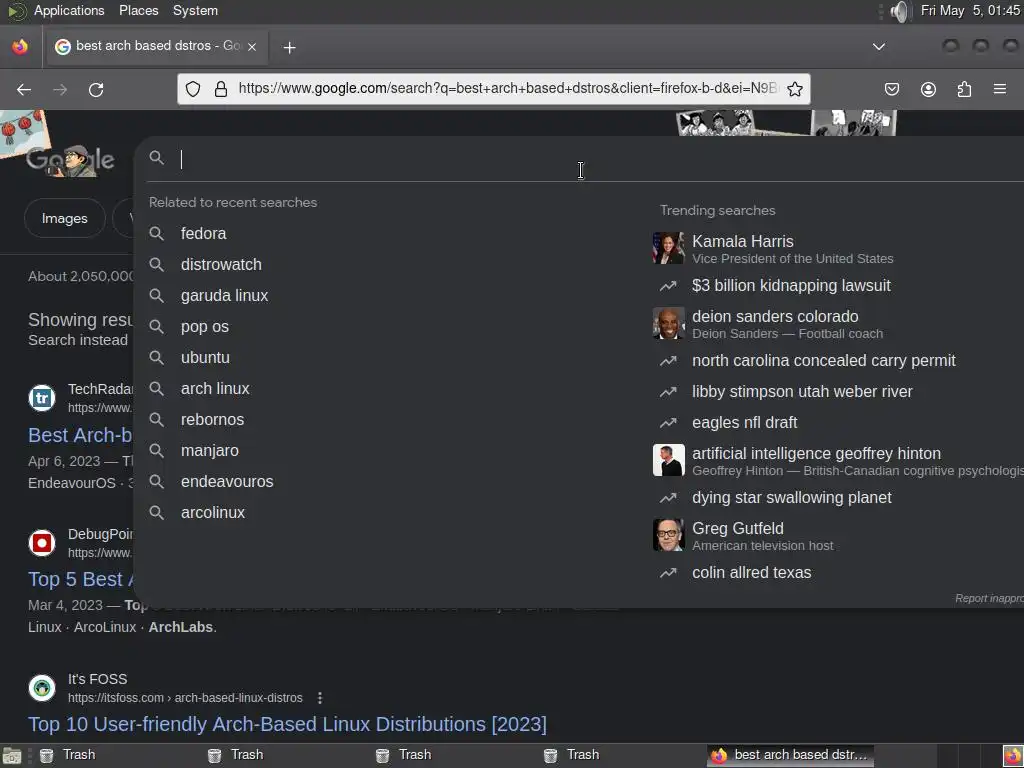Click the date and time in top panel
Screen dimensions: 1024x768
tap(970, 10)
